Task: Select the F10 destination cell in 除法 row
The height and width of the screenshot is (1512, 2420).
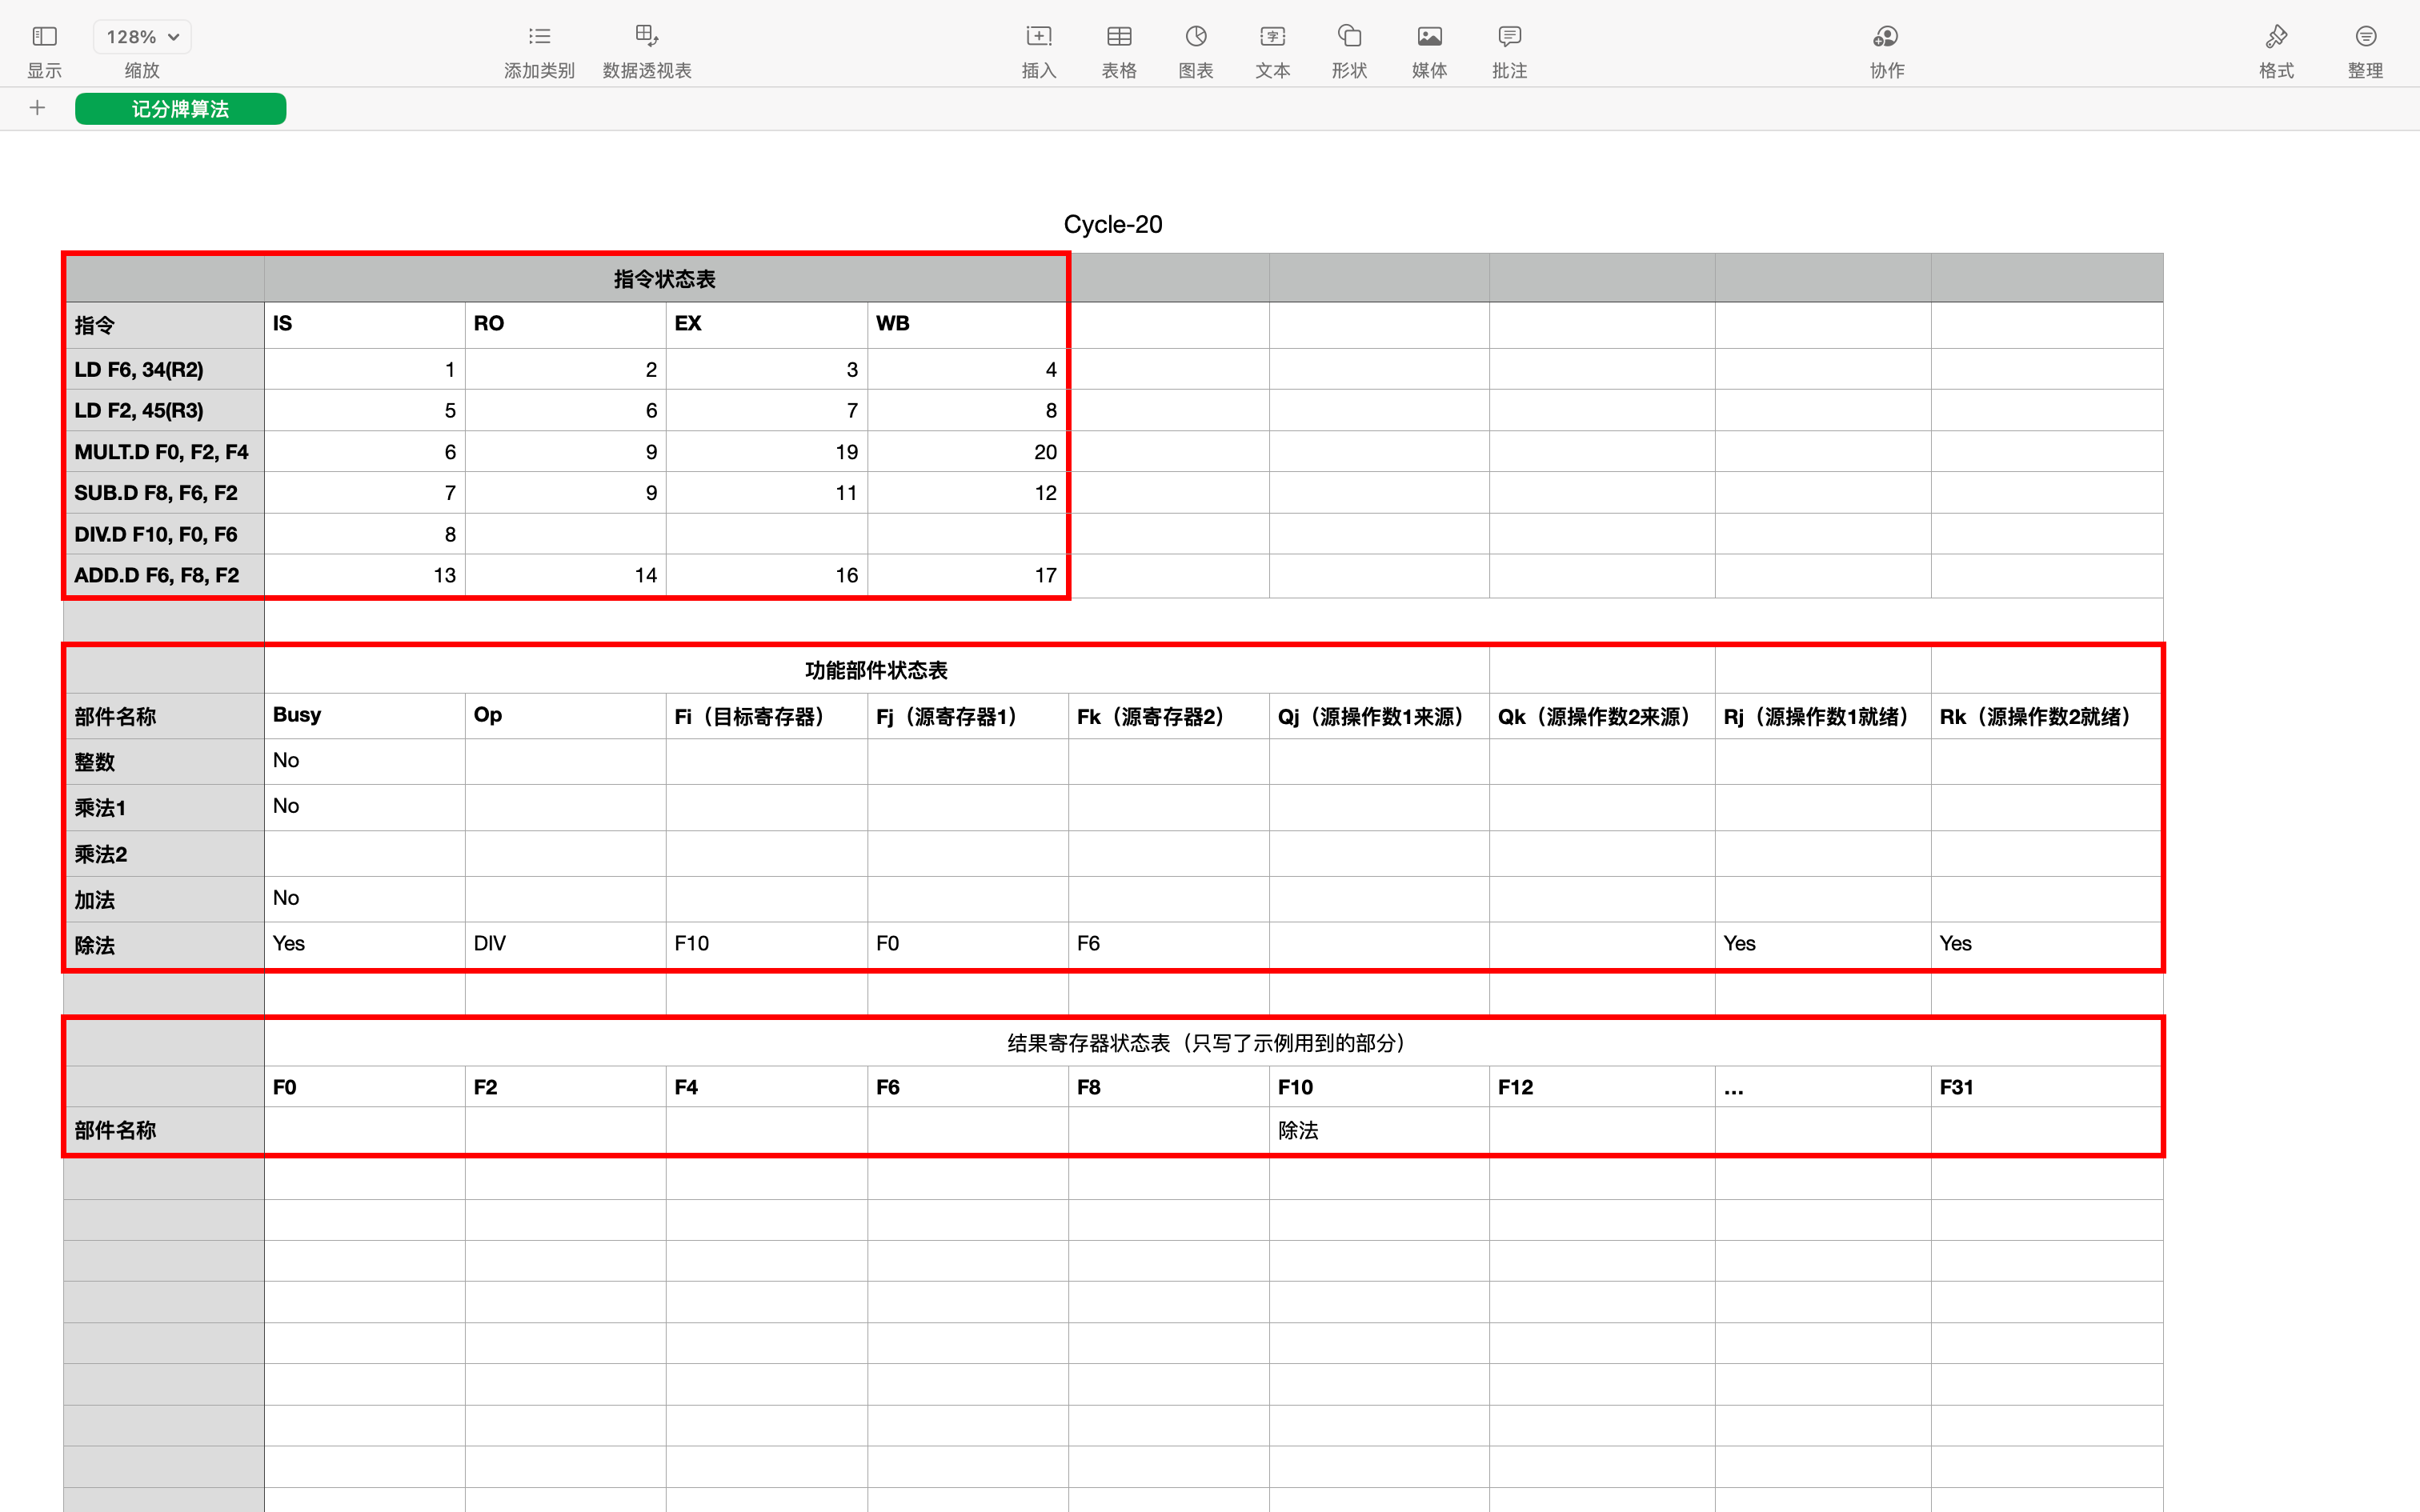Action: coord(767,944)
